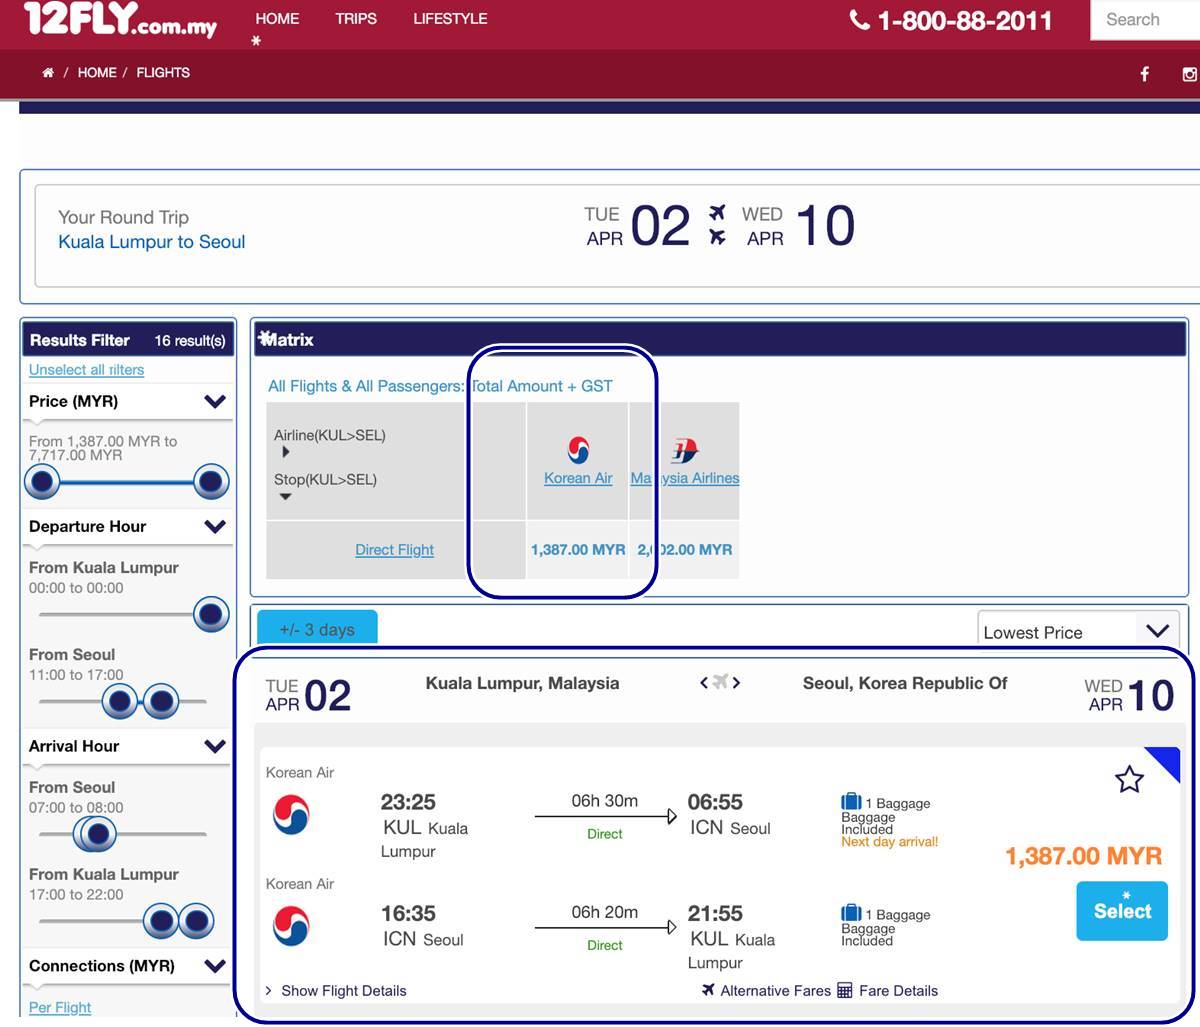The width and height of the screenshot is (1200, 1027).
Task: Collapse the Arrival Hour filter section
Action: click(215, 746)
